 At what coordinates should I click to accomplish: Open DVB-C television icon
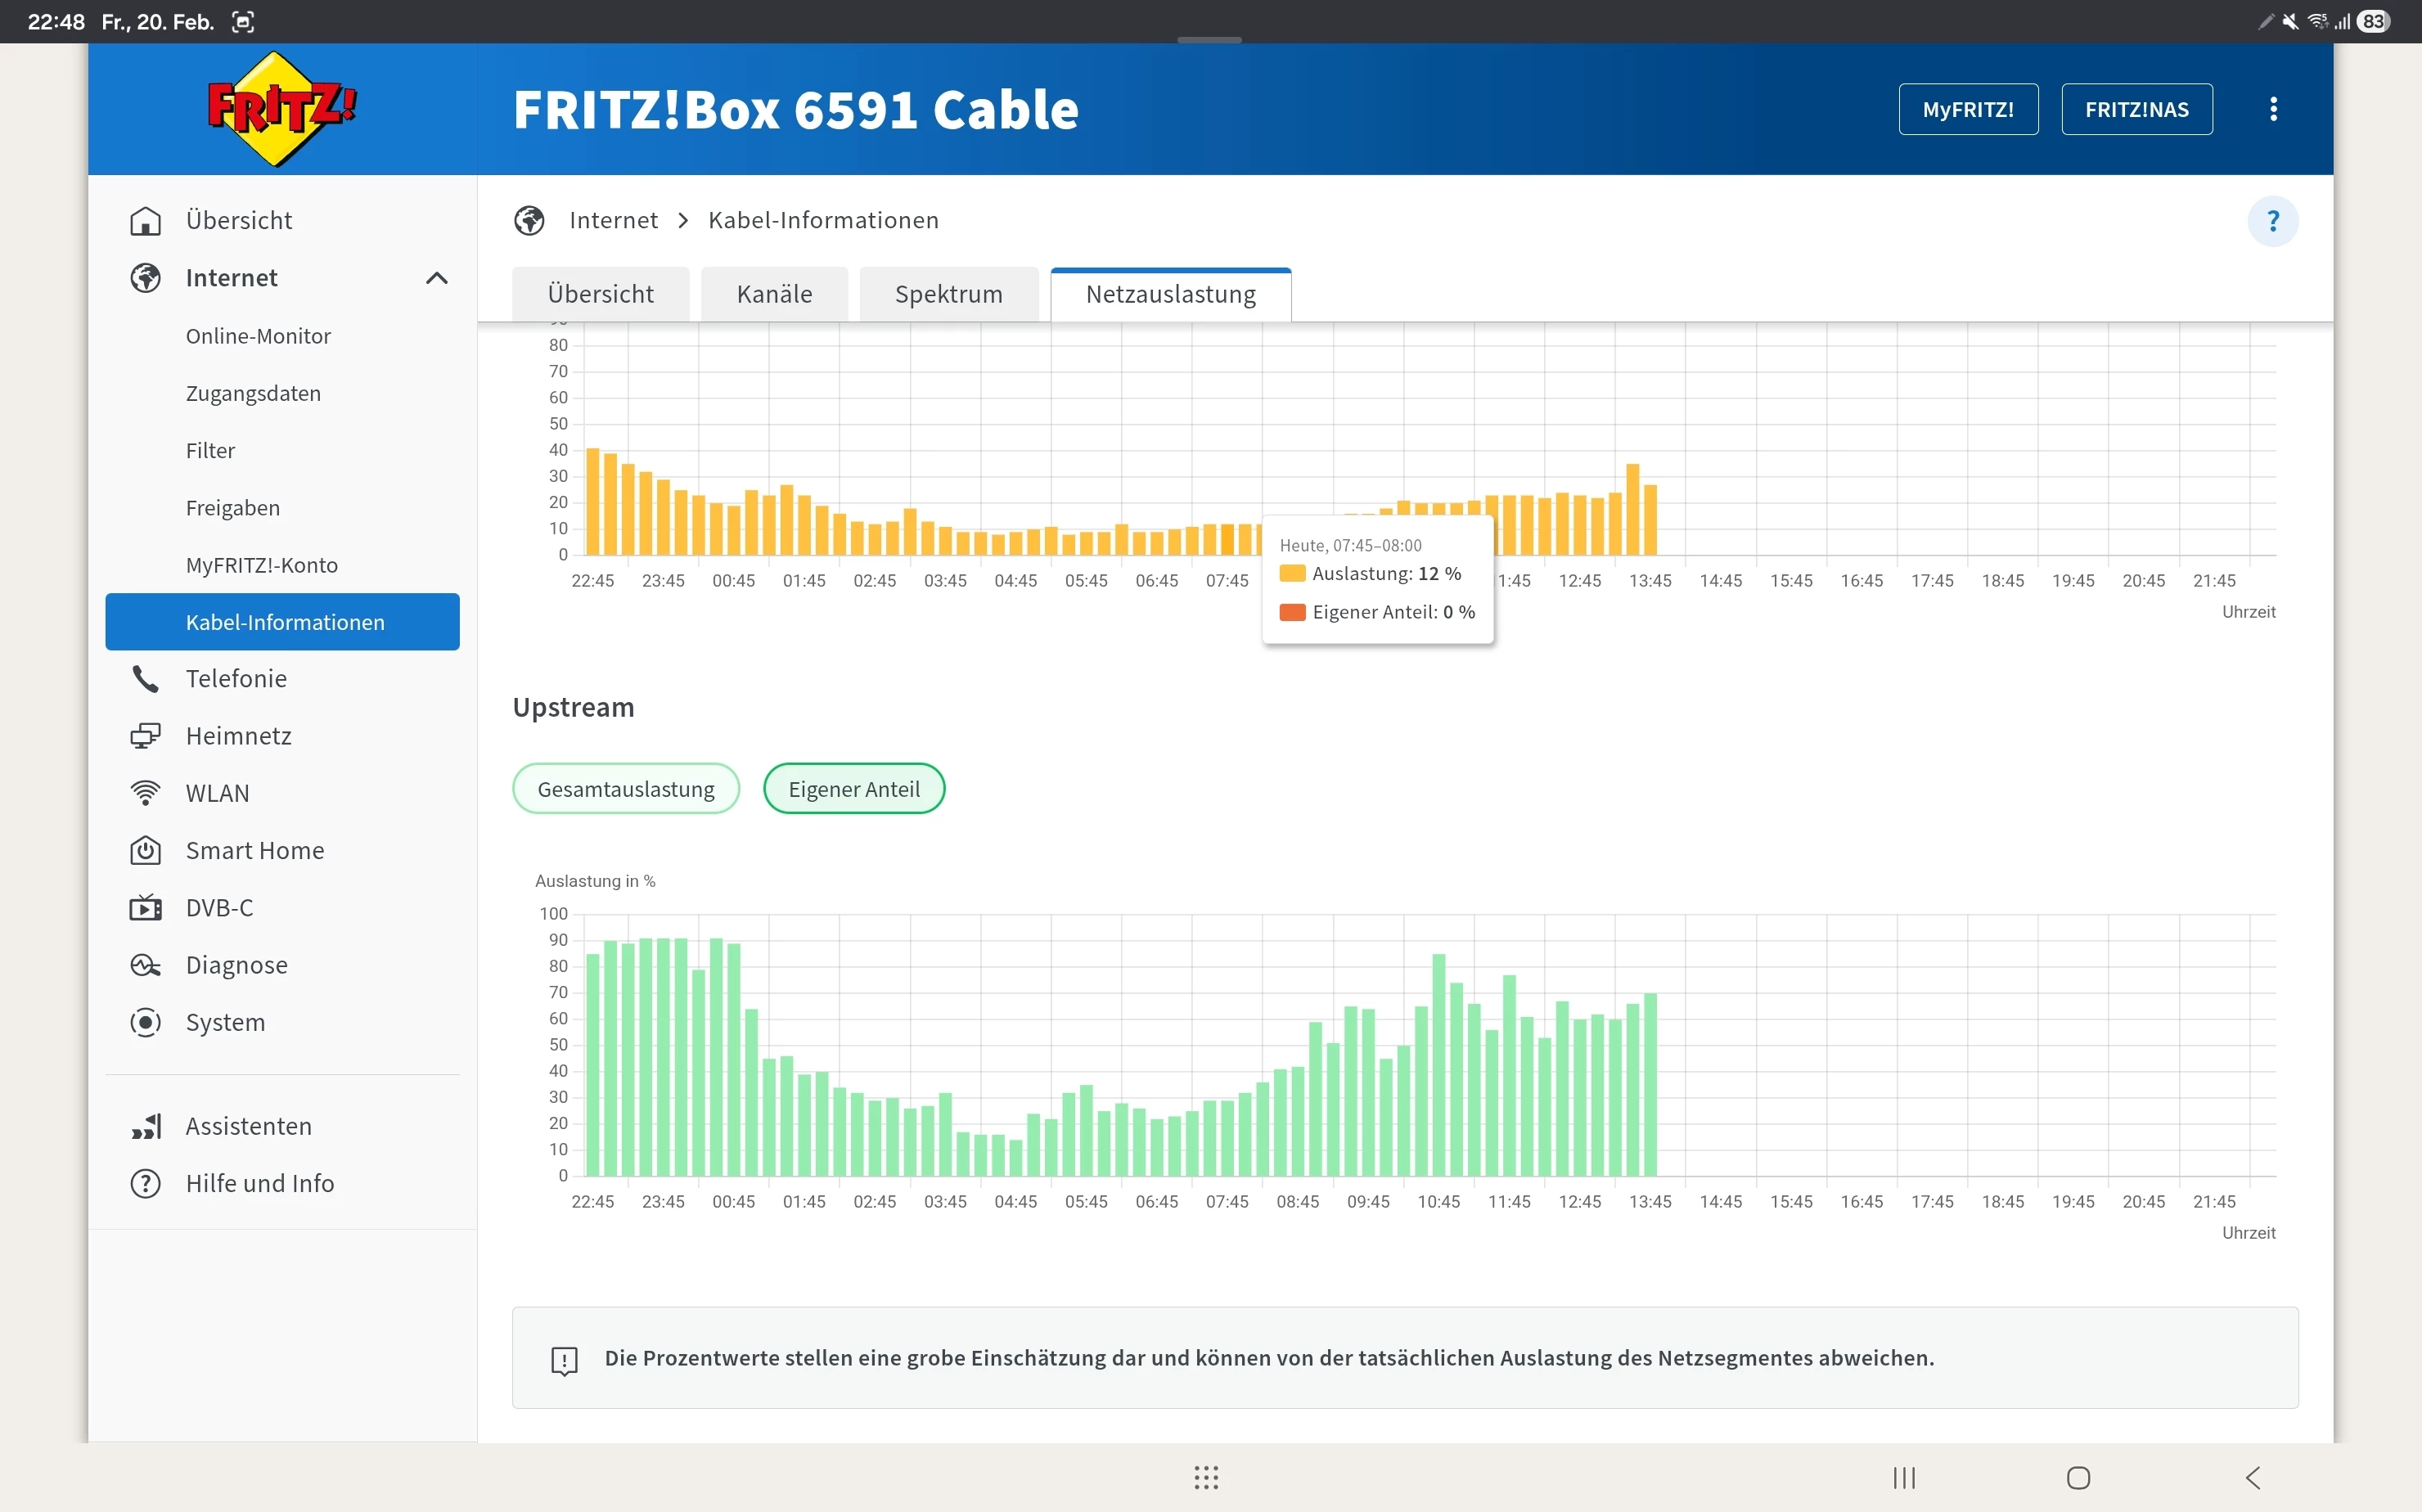click(146, 908)
